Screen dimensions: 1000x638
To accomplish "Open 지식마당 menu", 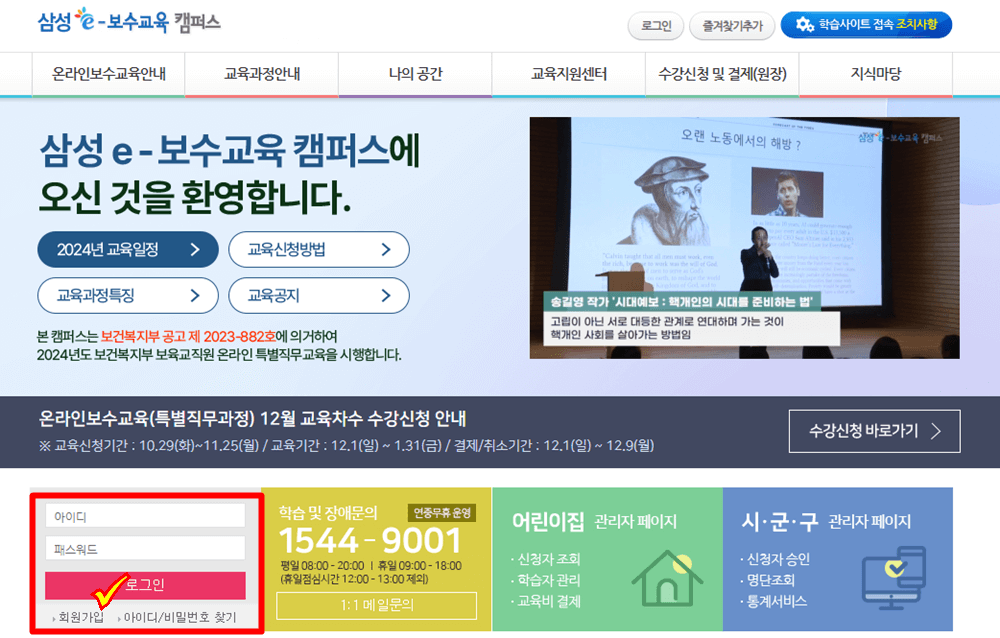I will [x=876, y=74].
